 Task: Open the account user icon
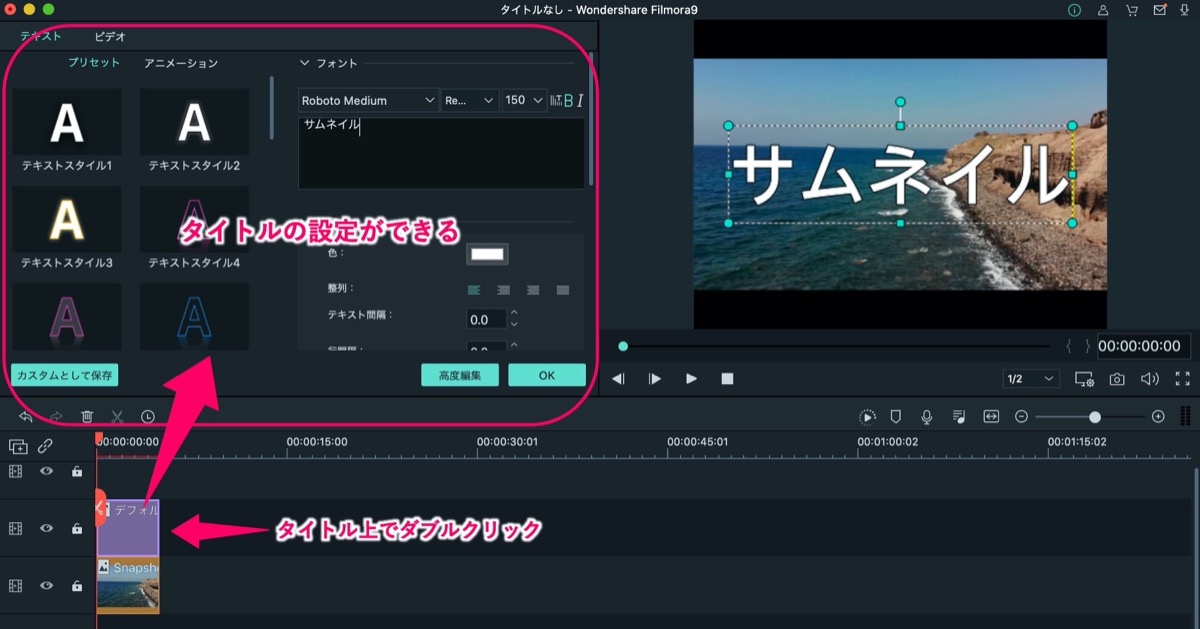[x=1103, y=10]
